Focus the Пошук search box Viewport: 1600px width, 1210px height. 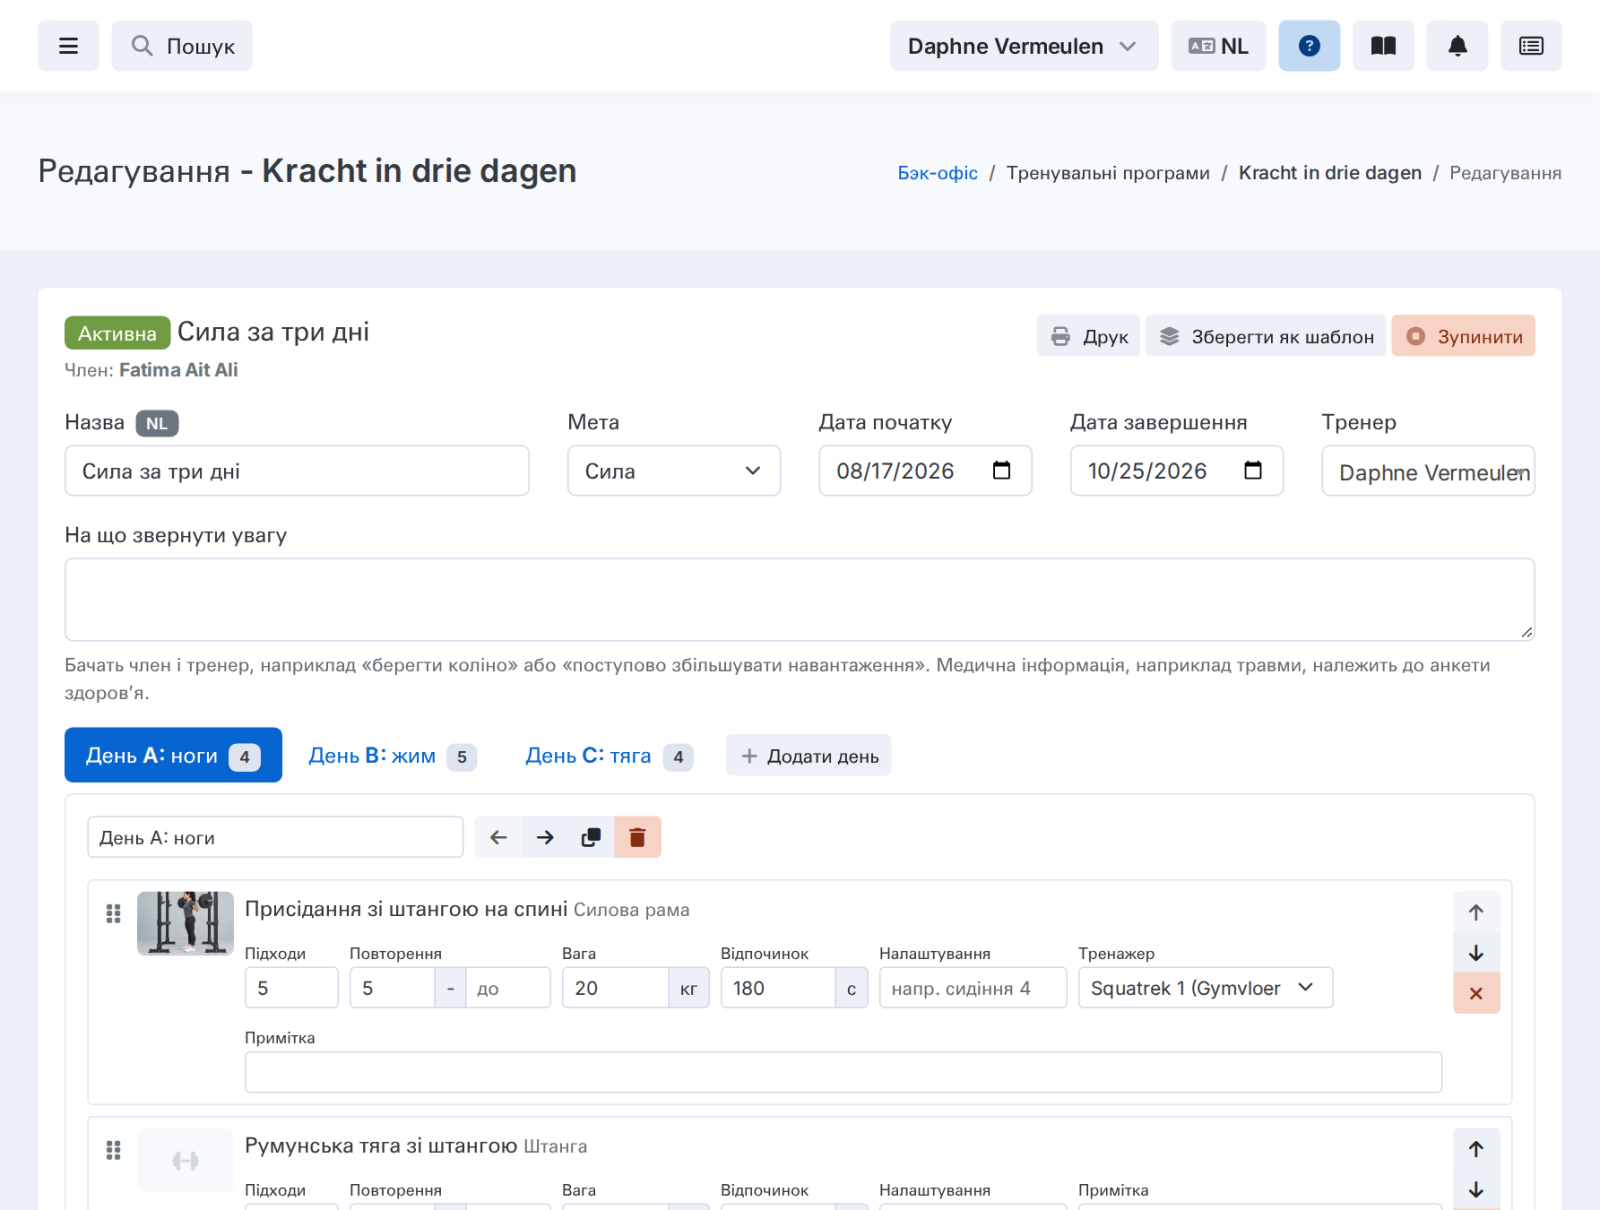182,46
